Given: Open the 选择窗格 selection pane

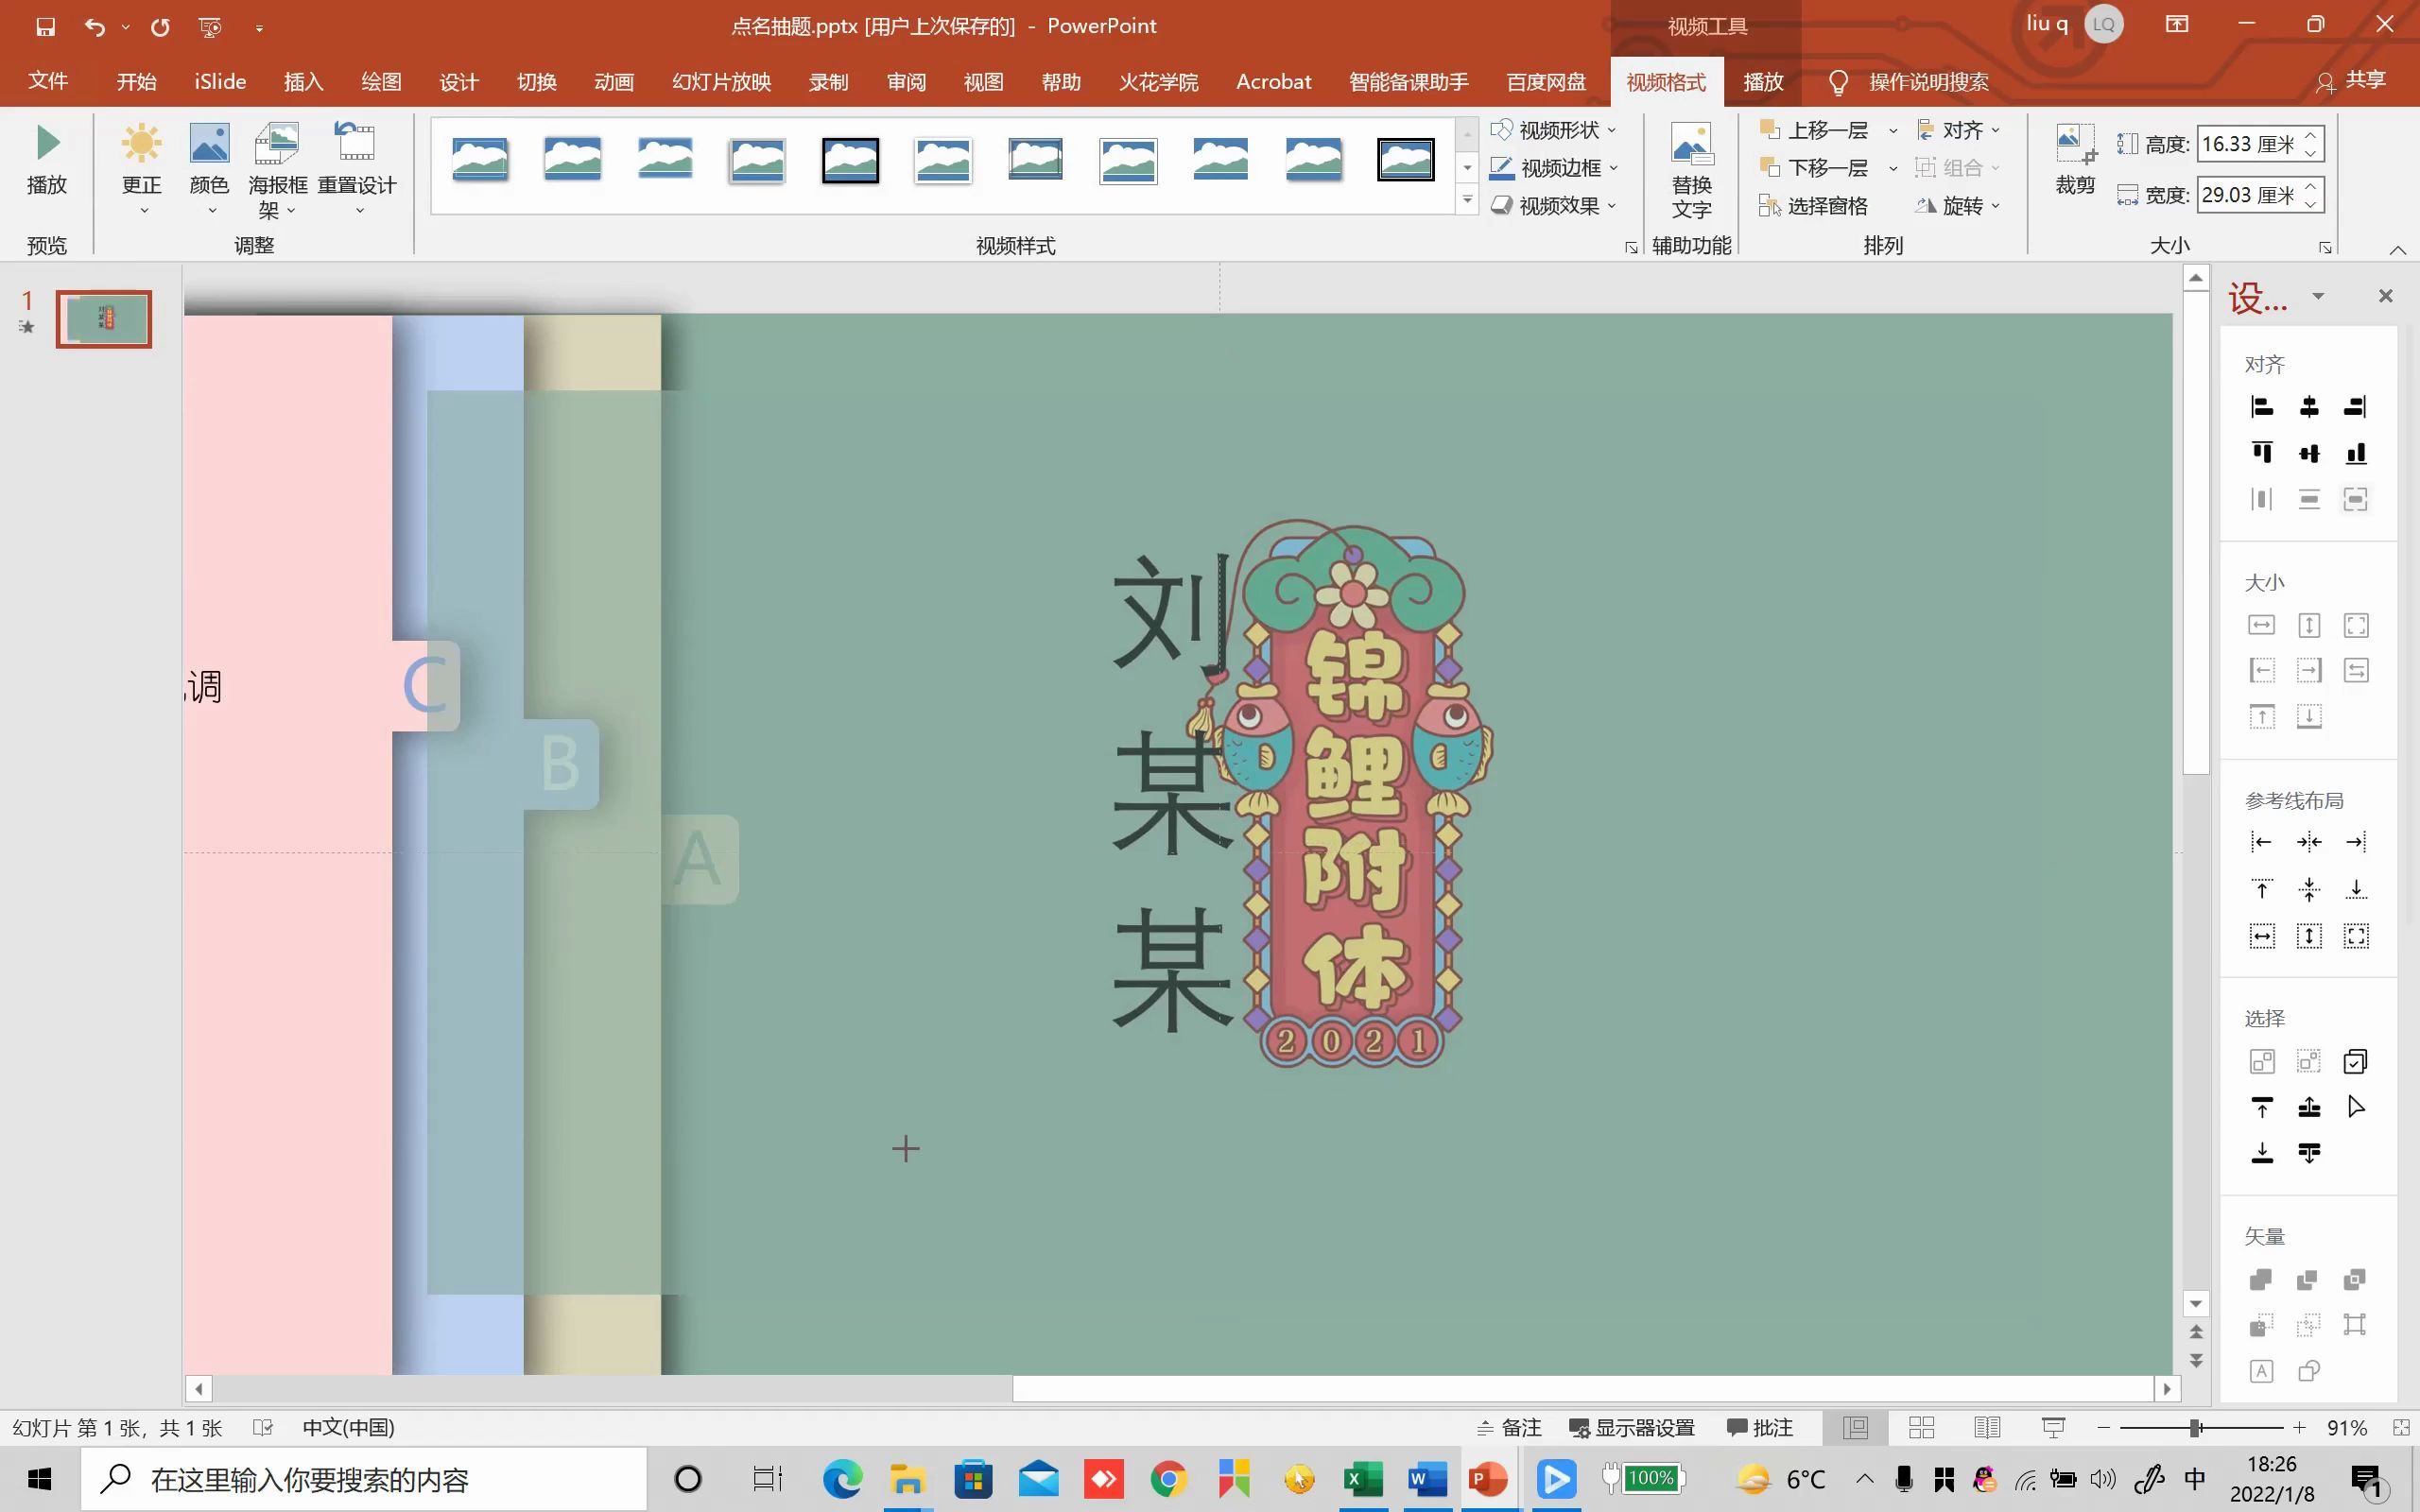Looking at the screenshot, I should pos(1814,206).
